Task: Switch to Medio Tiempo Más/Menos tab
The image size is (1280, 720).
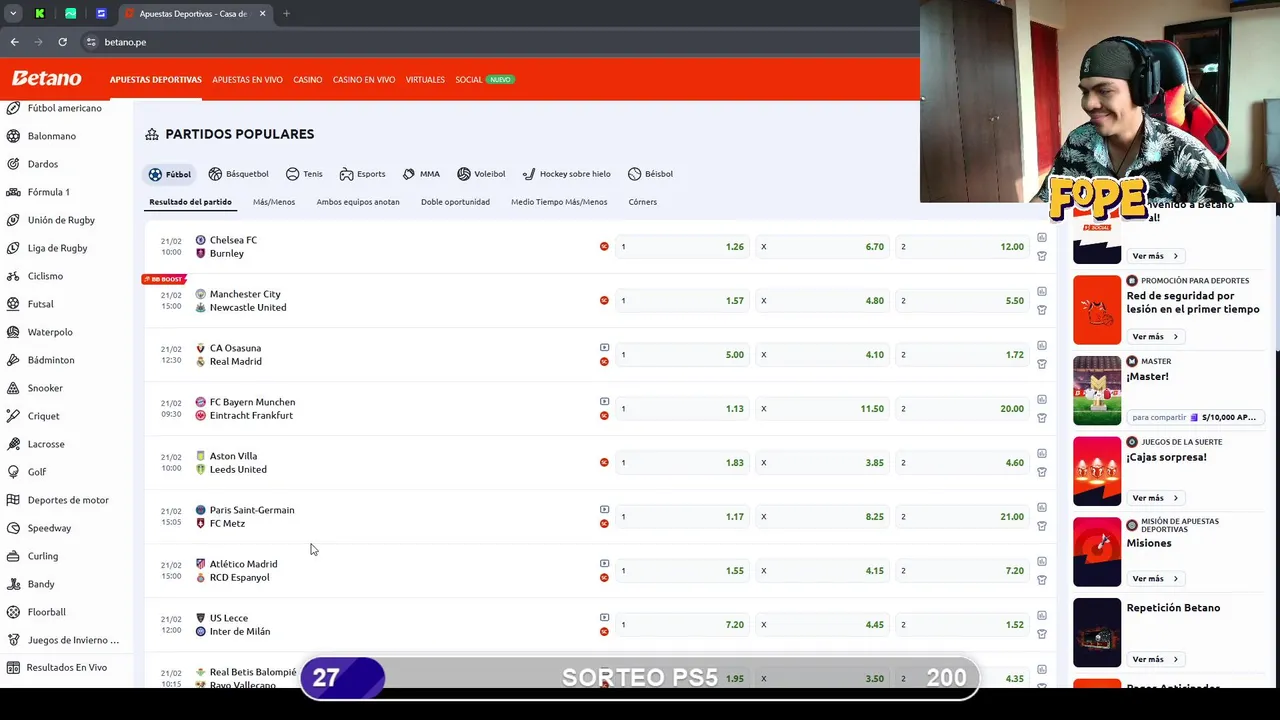Action: pos(559,202)
